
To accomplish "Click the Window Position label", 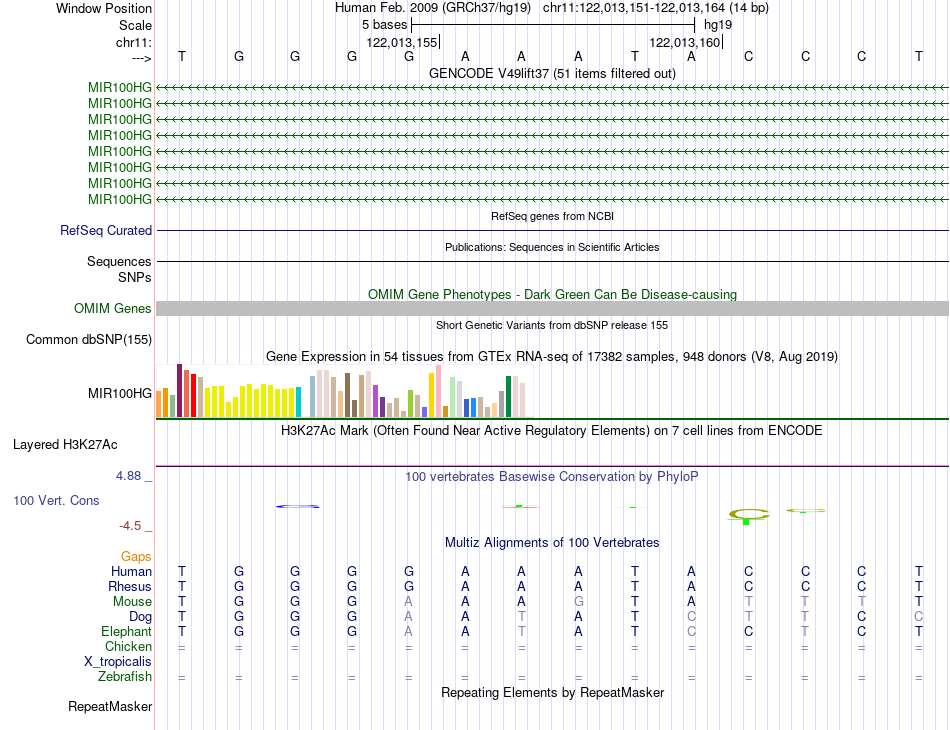I will click(104, 8).
